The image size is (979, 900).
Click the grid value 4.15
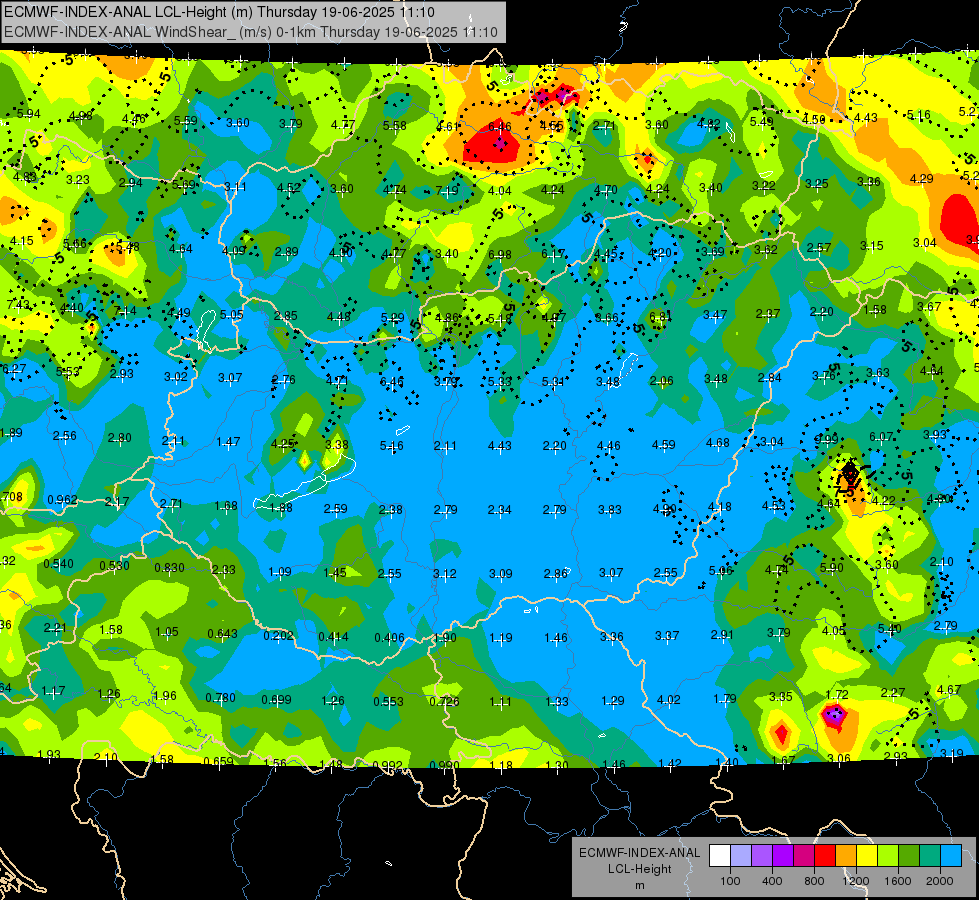point(22,240)
